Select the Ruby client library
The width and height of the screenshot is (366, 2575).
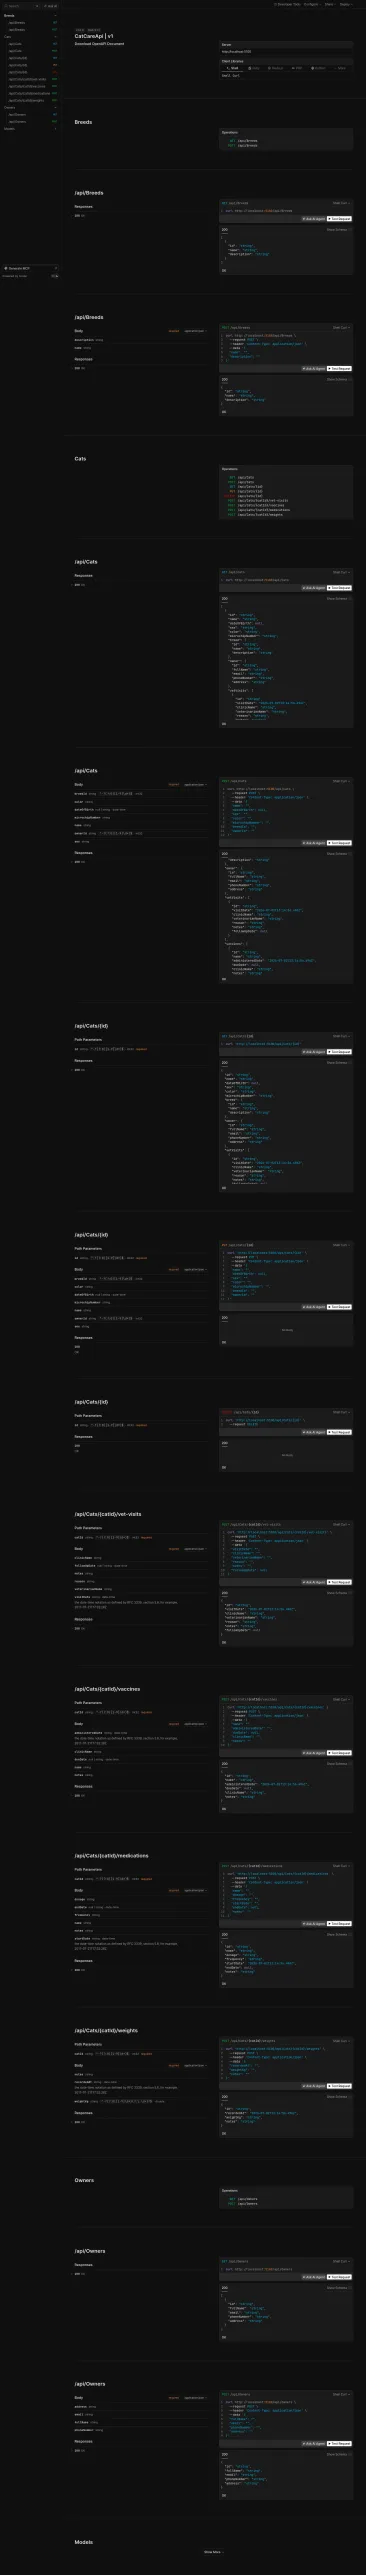point(255,68)
